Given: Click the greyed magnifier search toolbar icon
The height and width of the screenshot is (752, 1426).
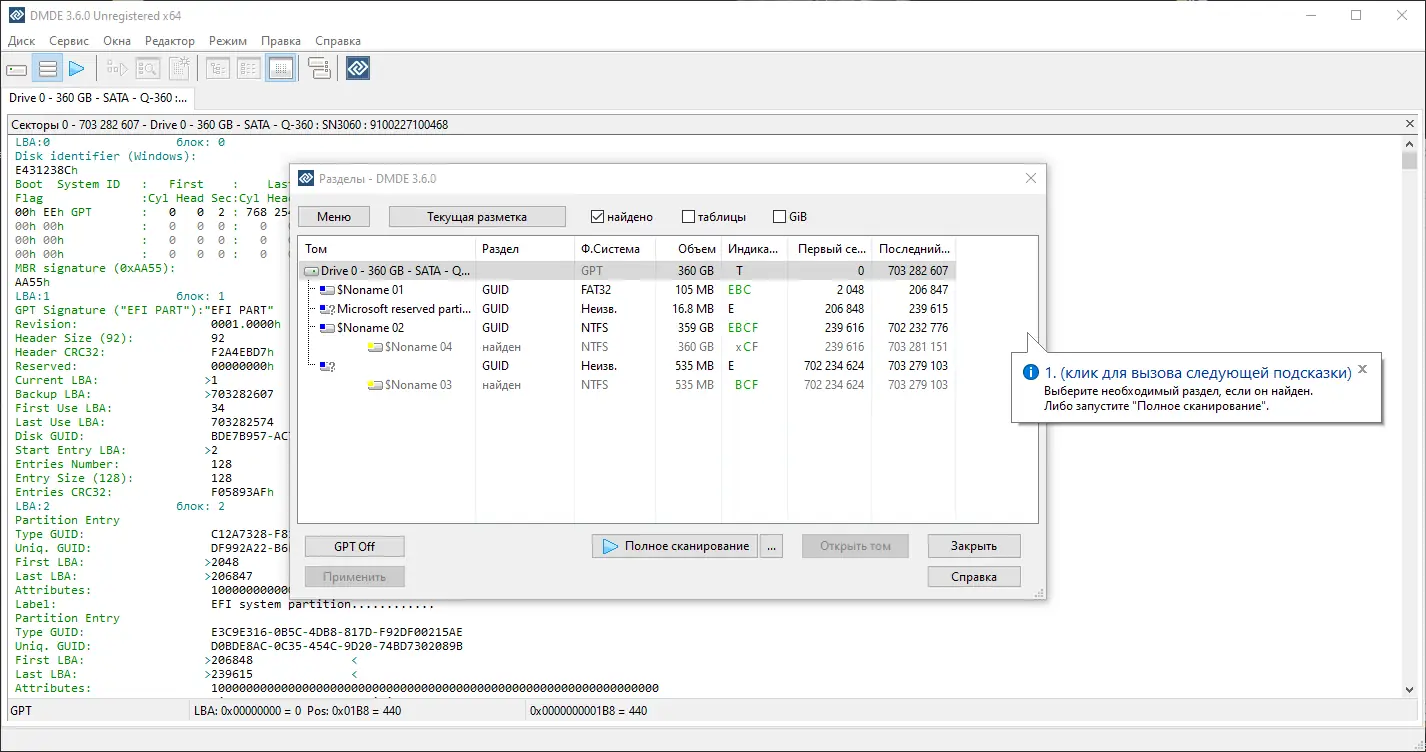Looking at the screenshot, I should [148, 69].
